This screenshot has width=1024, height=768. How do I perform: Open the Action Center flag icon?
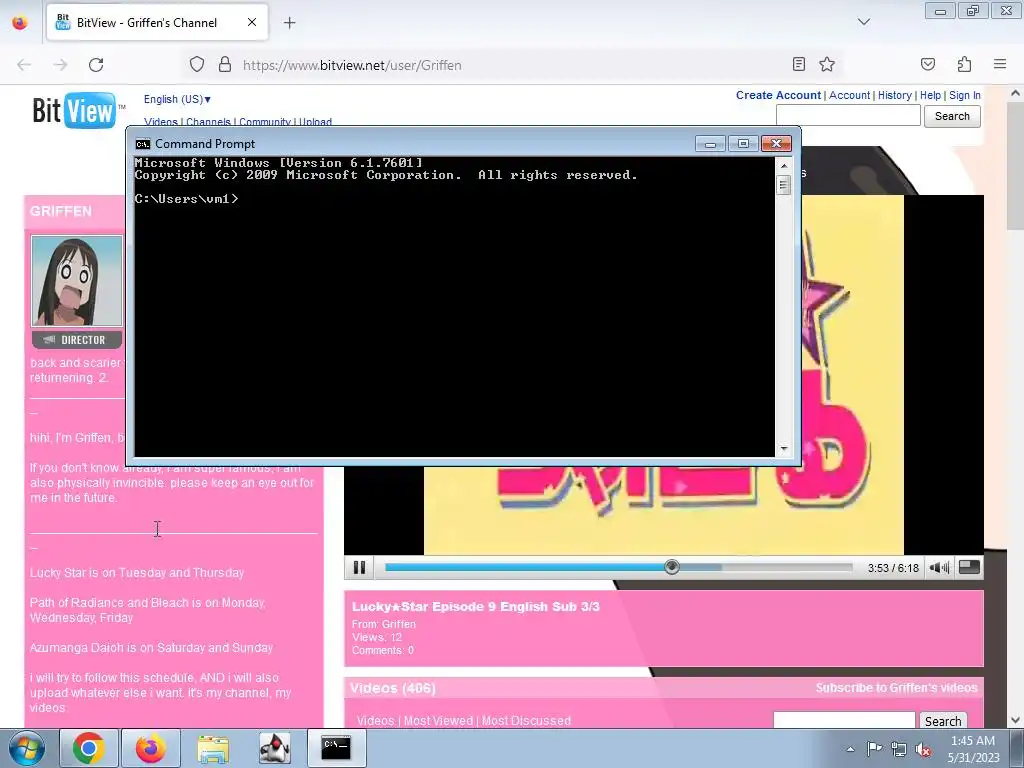874,749
